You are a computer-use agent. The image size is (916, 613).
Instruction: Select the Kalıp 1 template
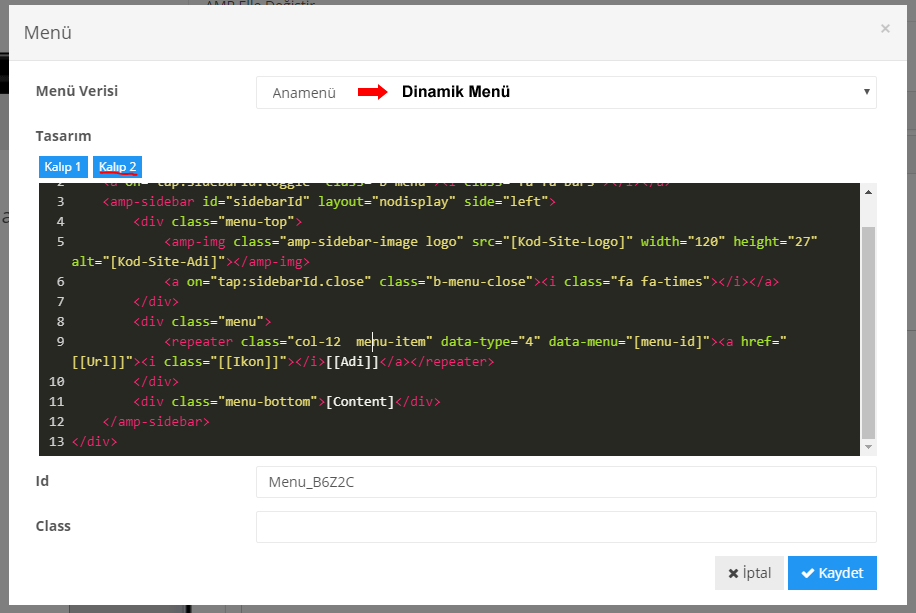pos(63,166)
